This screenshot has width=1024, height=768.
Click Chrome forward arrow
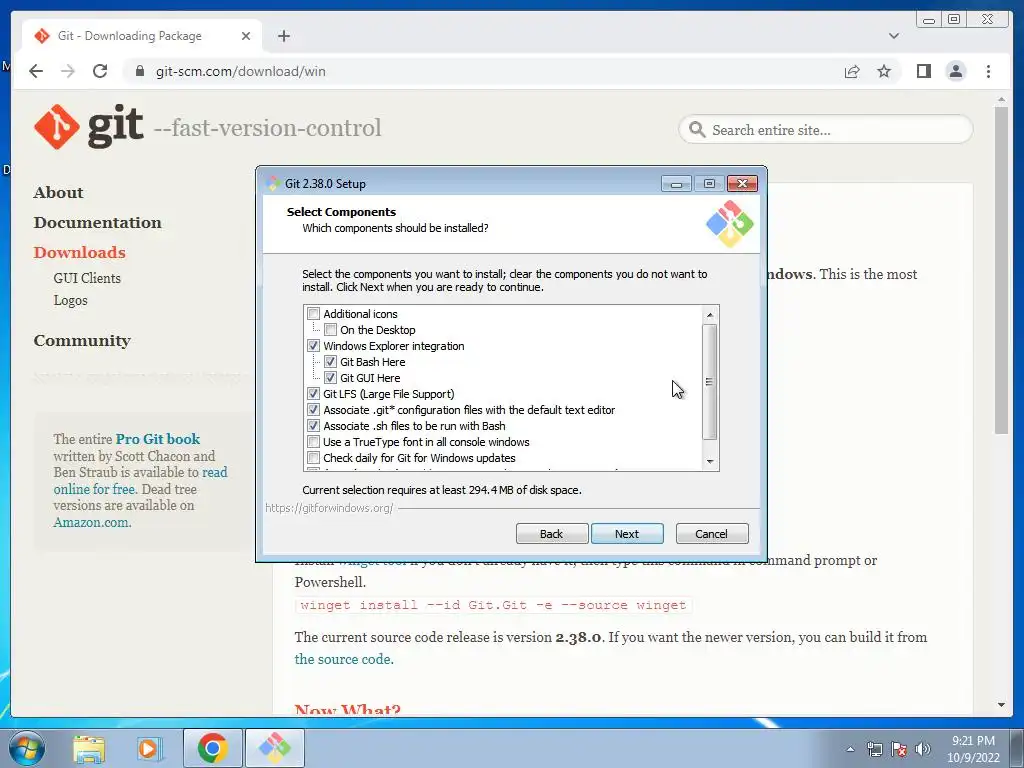68,71
